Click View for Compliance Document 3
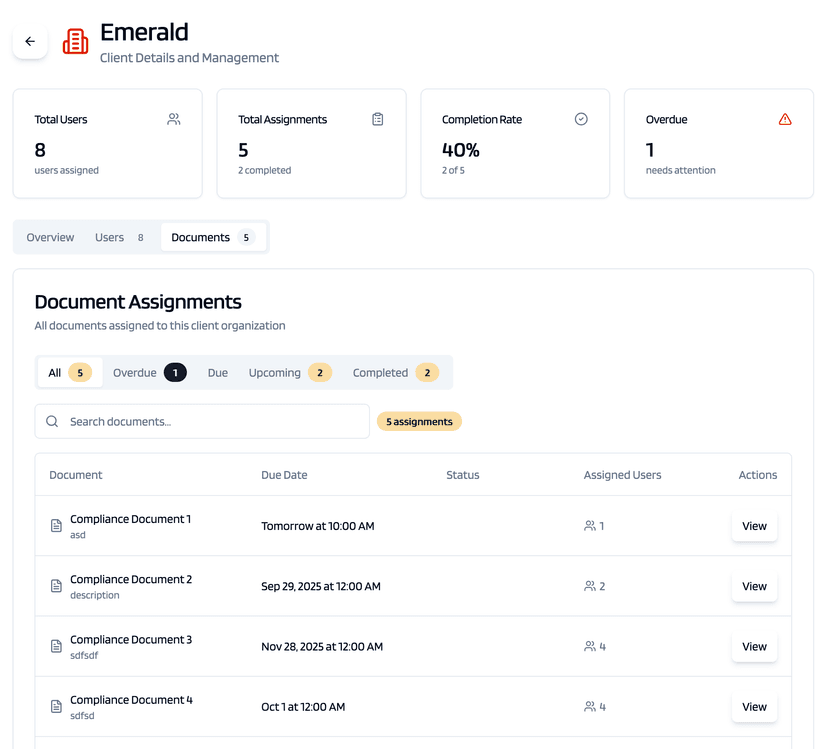 click(x=754, y=646)
